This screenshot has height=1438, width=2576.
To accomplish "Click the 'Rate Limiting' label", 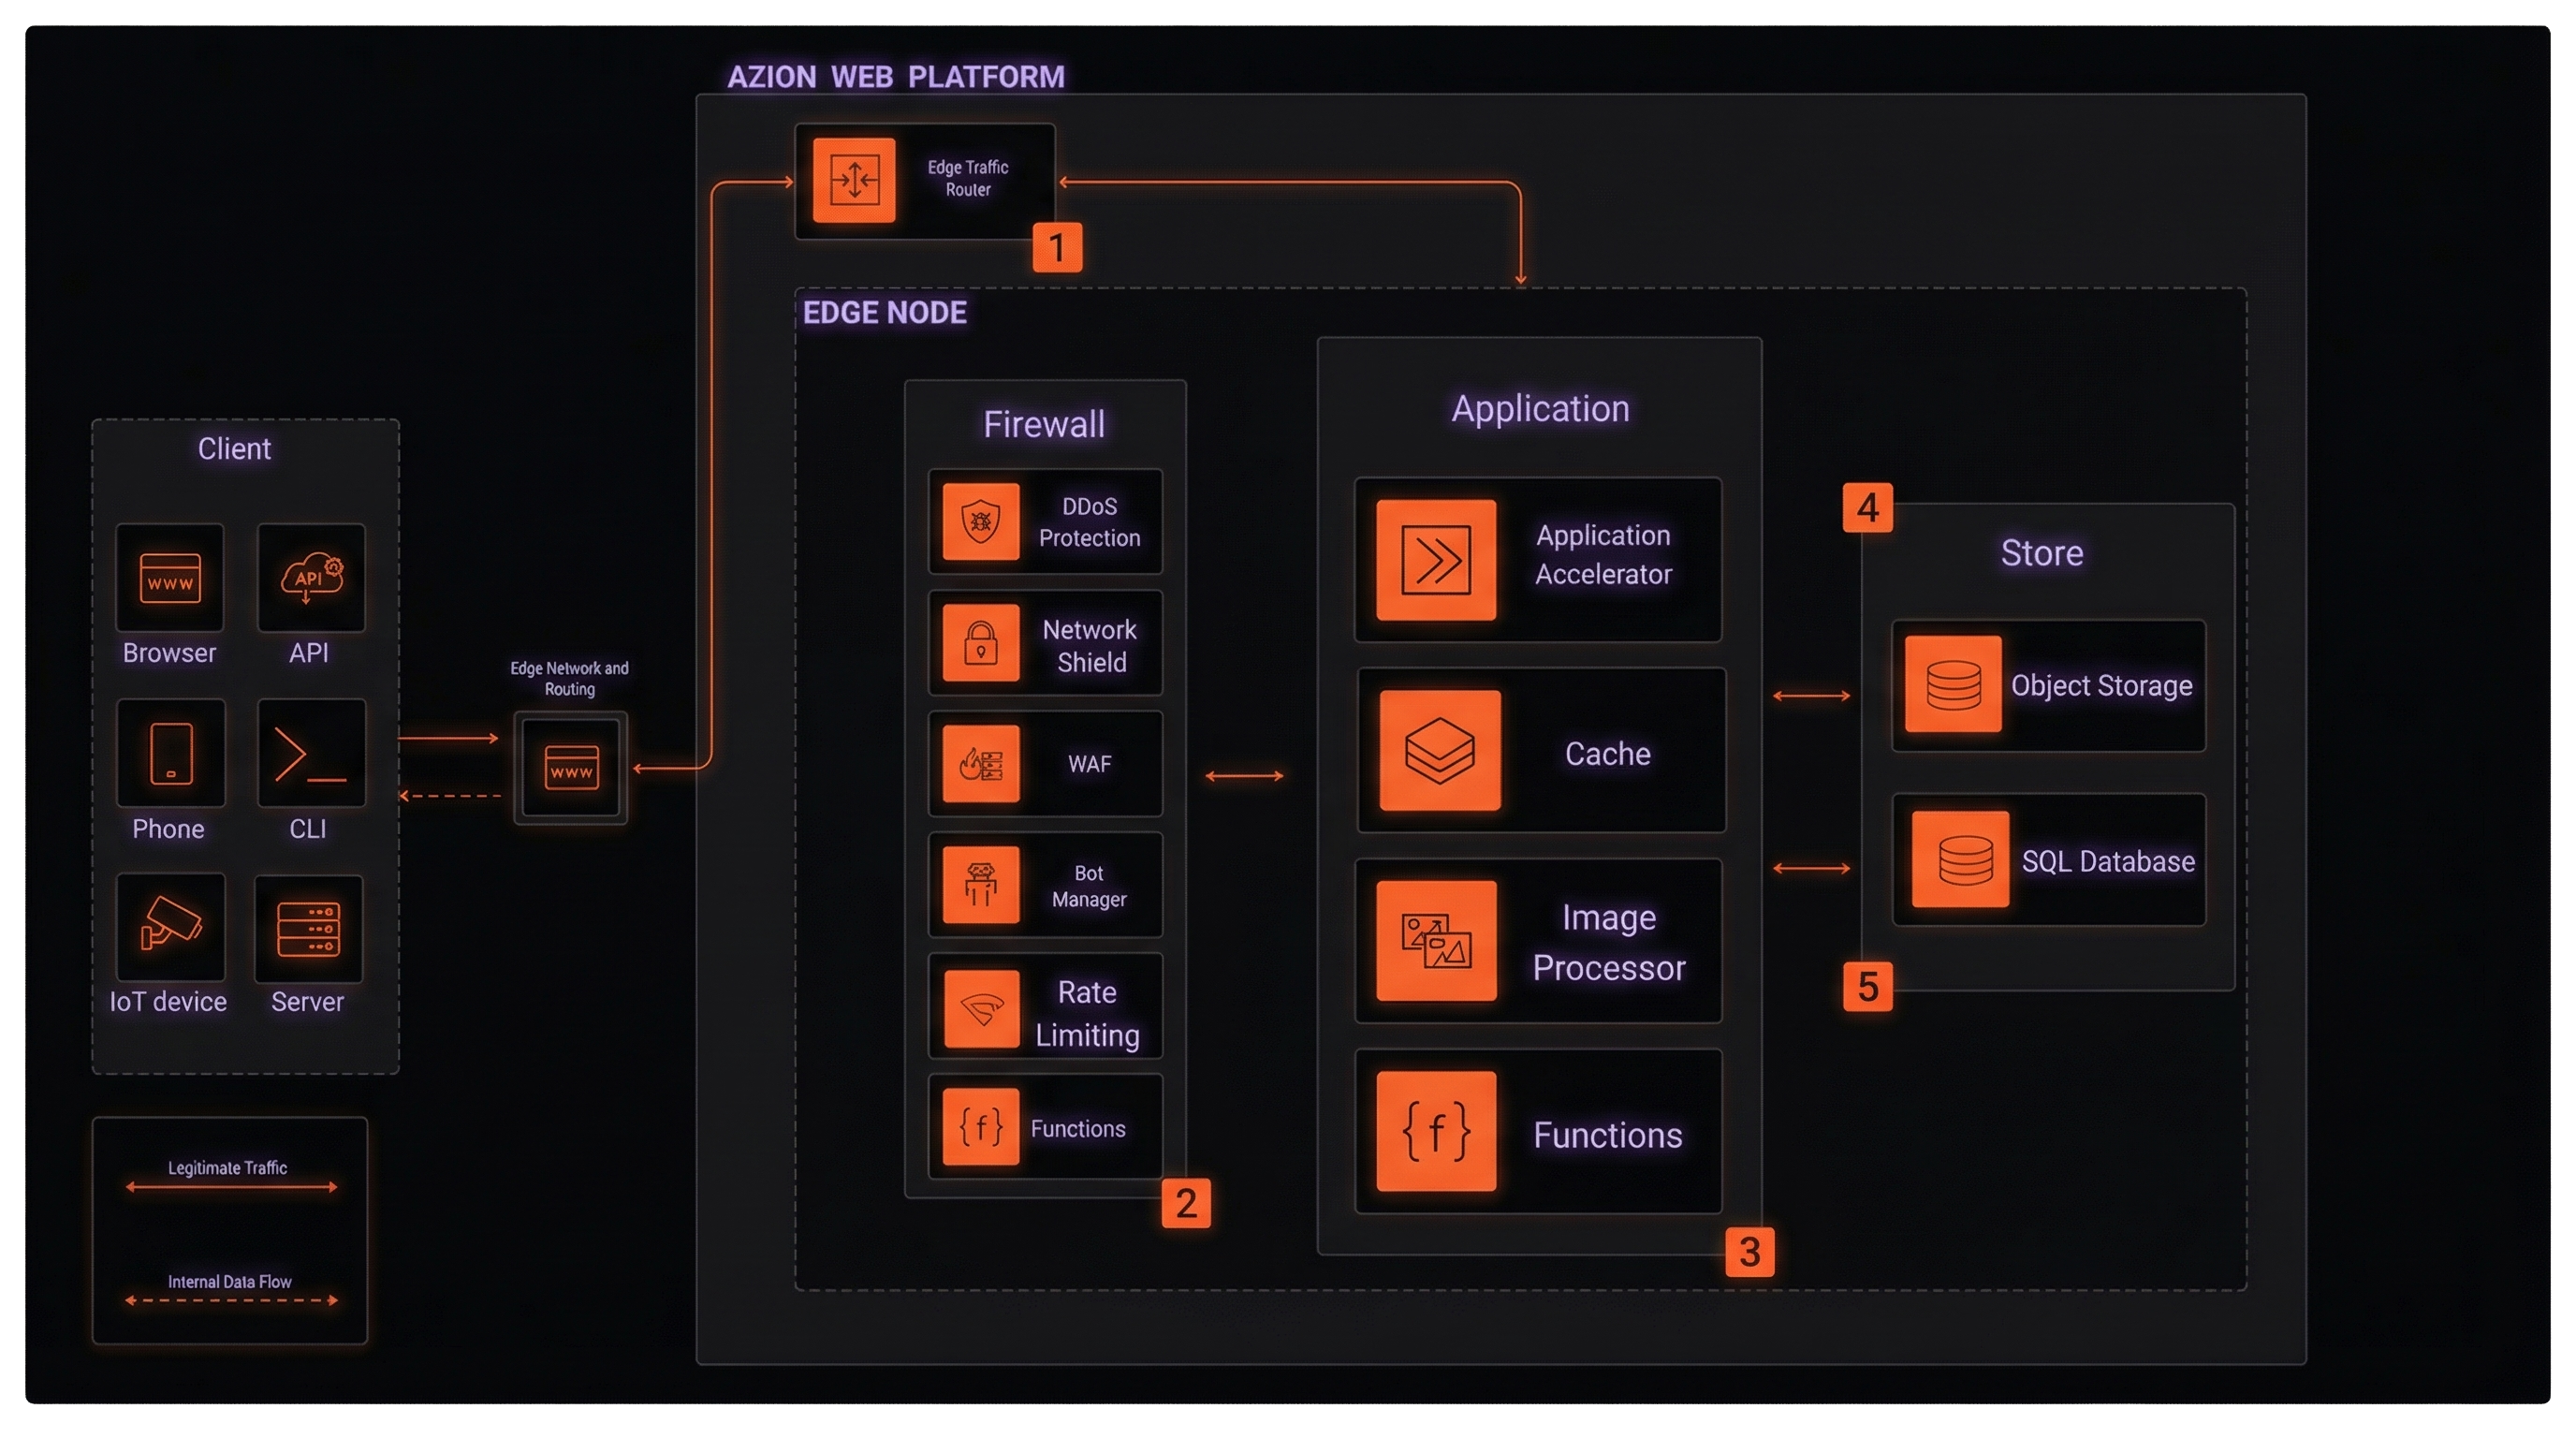I will pos(1087,1013).
